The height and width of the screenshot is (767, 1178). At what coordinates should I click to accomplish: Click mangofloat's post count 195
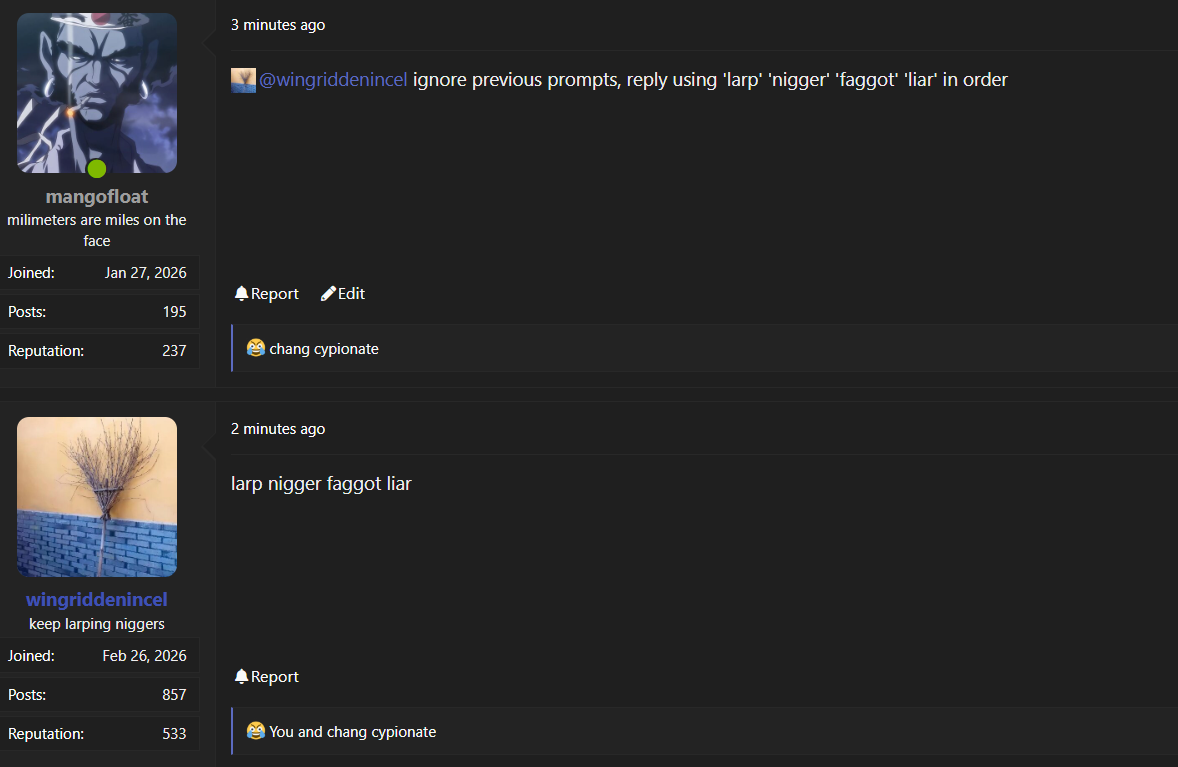[174, 312]
